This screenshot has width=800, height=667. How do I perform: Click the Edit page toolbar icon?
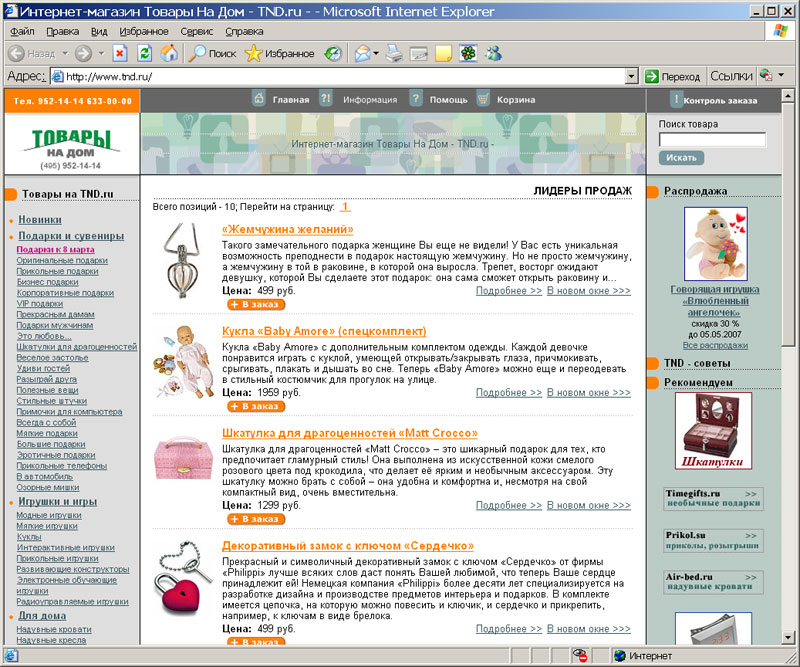click(419, 53)
